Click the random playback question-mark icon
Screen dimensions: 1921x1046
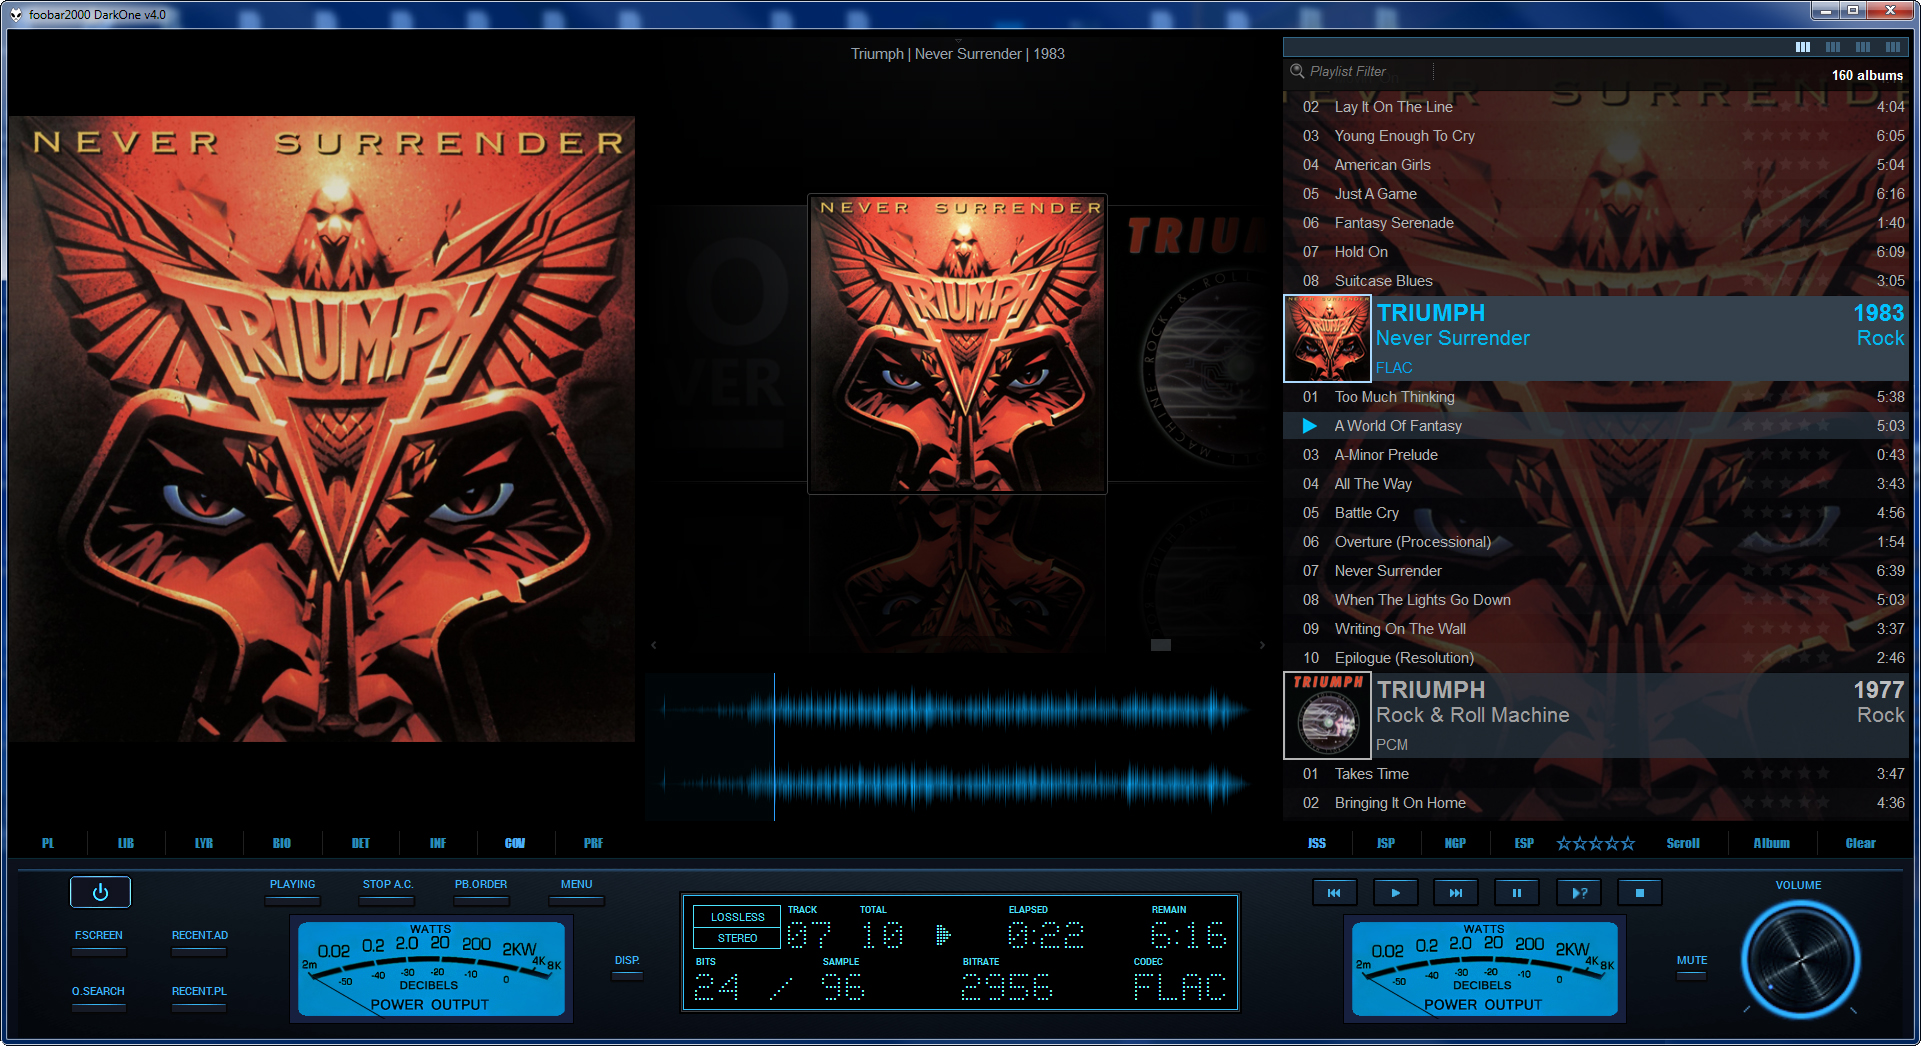pos(1578,892)
